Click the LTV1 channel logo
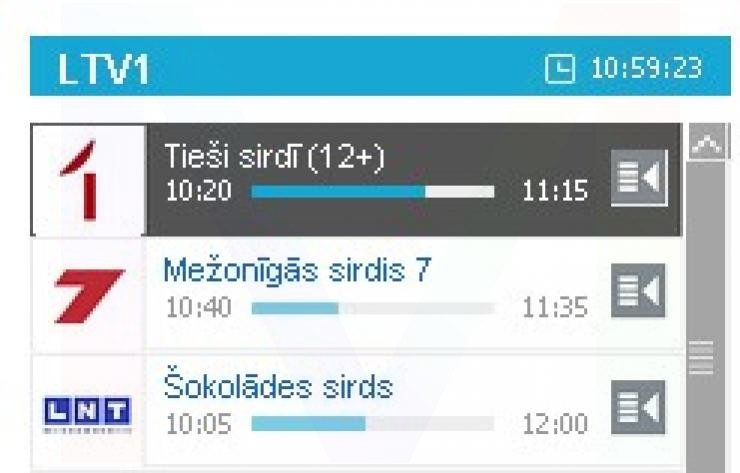 click(88, 180)
